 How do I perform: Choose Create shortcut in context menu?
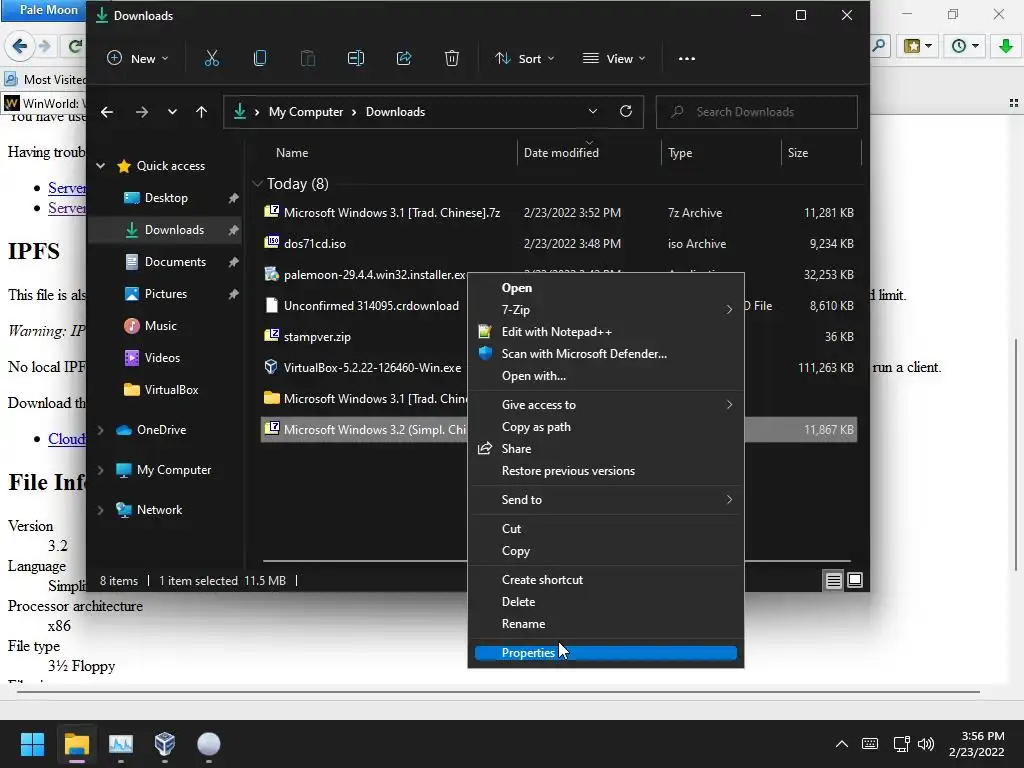click(605, 580)
